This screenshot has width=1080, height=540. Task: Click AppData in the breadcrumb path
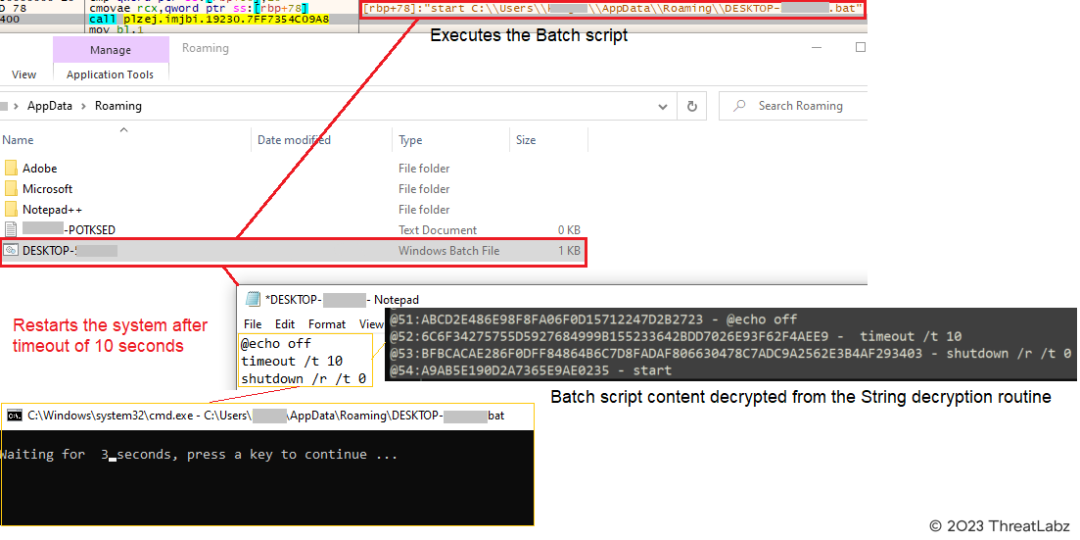[50, 106]
